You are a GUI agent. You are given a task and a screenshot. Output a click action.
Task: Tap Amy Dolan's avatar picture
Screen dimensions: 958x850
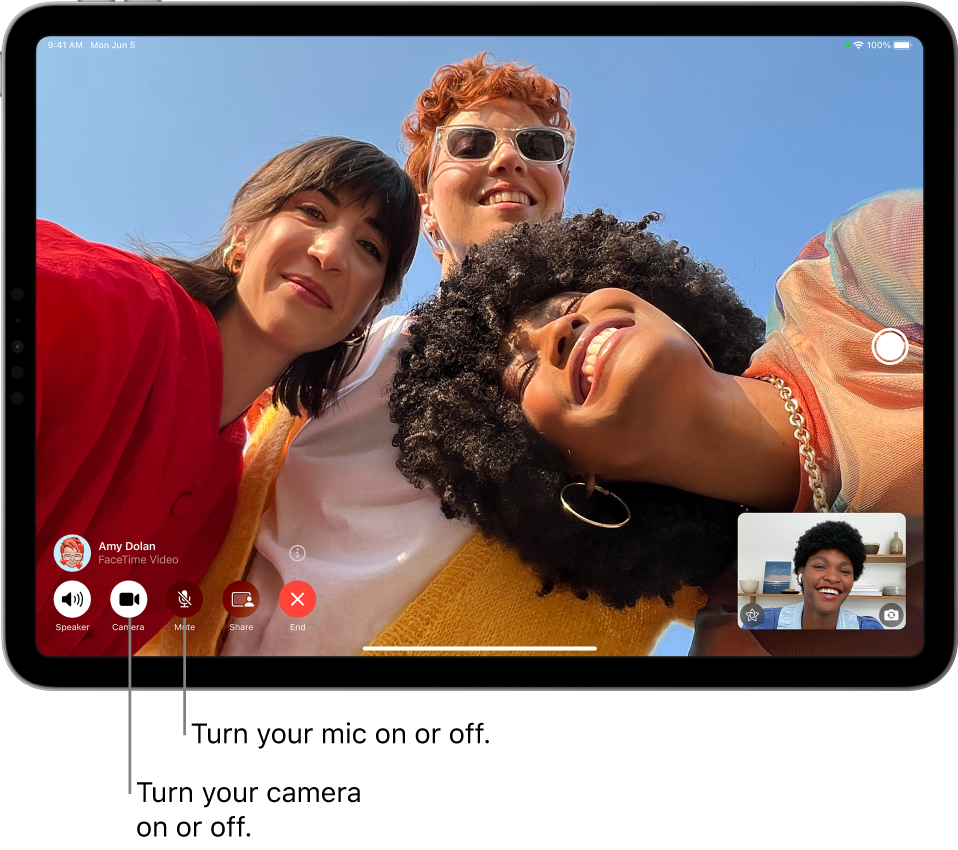click(x=72, y=552)
